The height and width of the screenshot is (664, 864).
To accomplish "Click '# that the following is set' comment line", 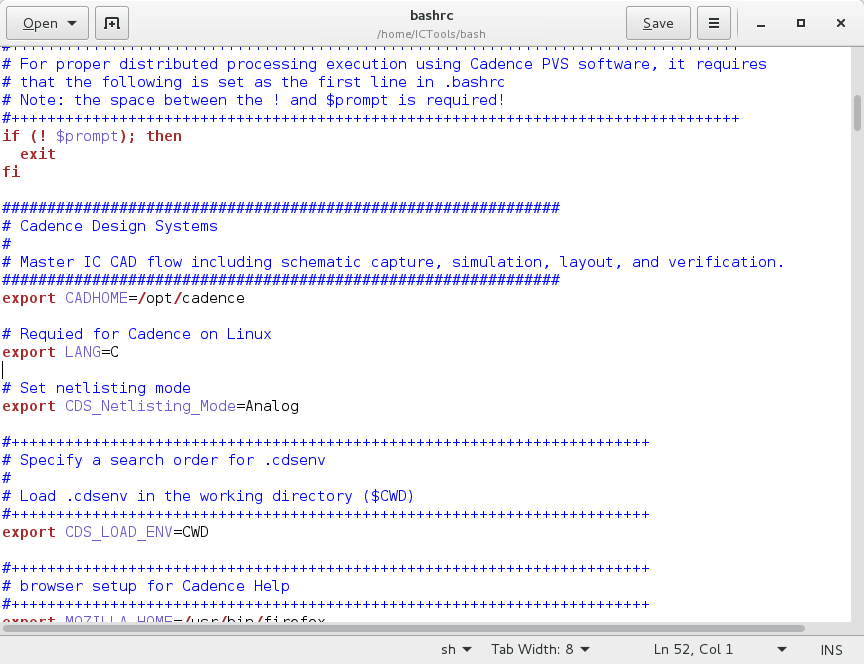I will click(253, 82).
